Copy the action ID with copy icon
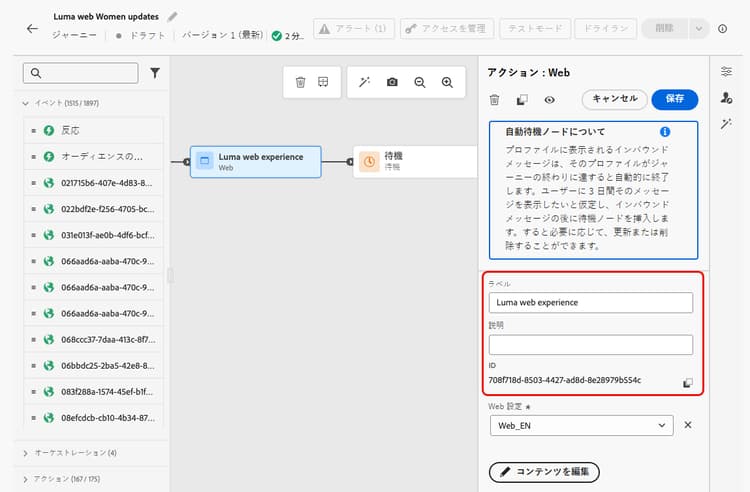The image size is (750, 492). coord(687,383)
